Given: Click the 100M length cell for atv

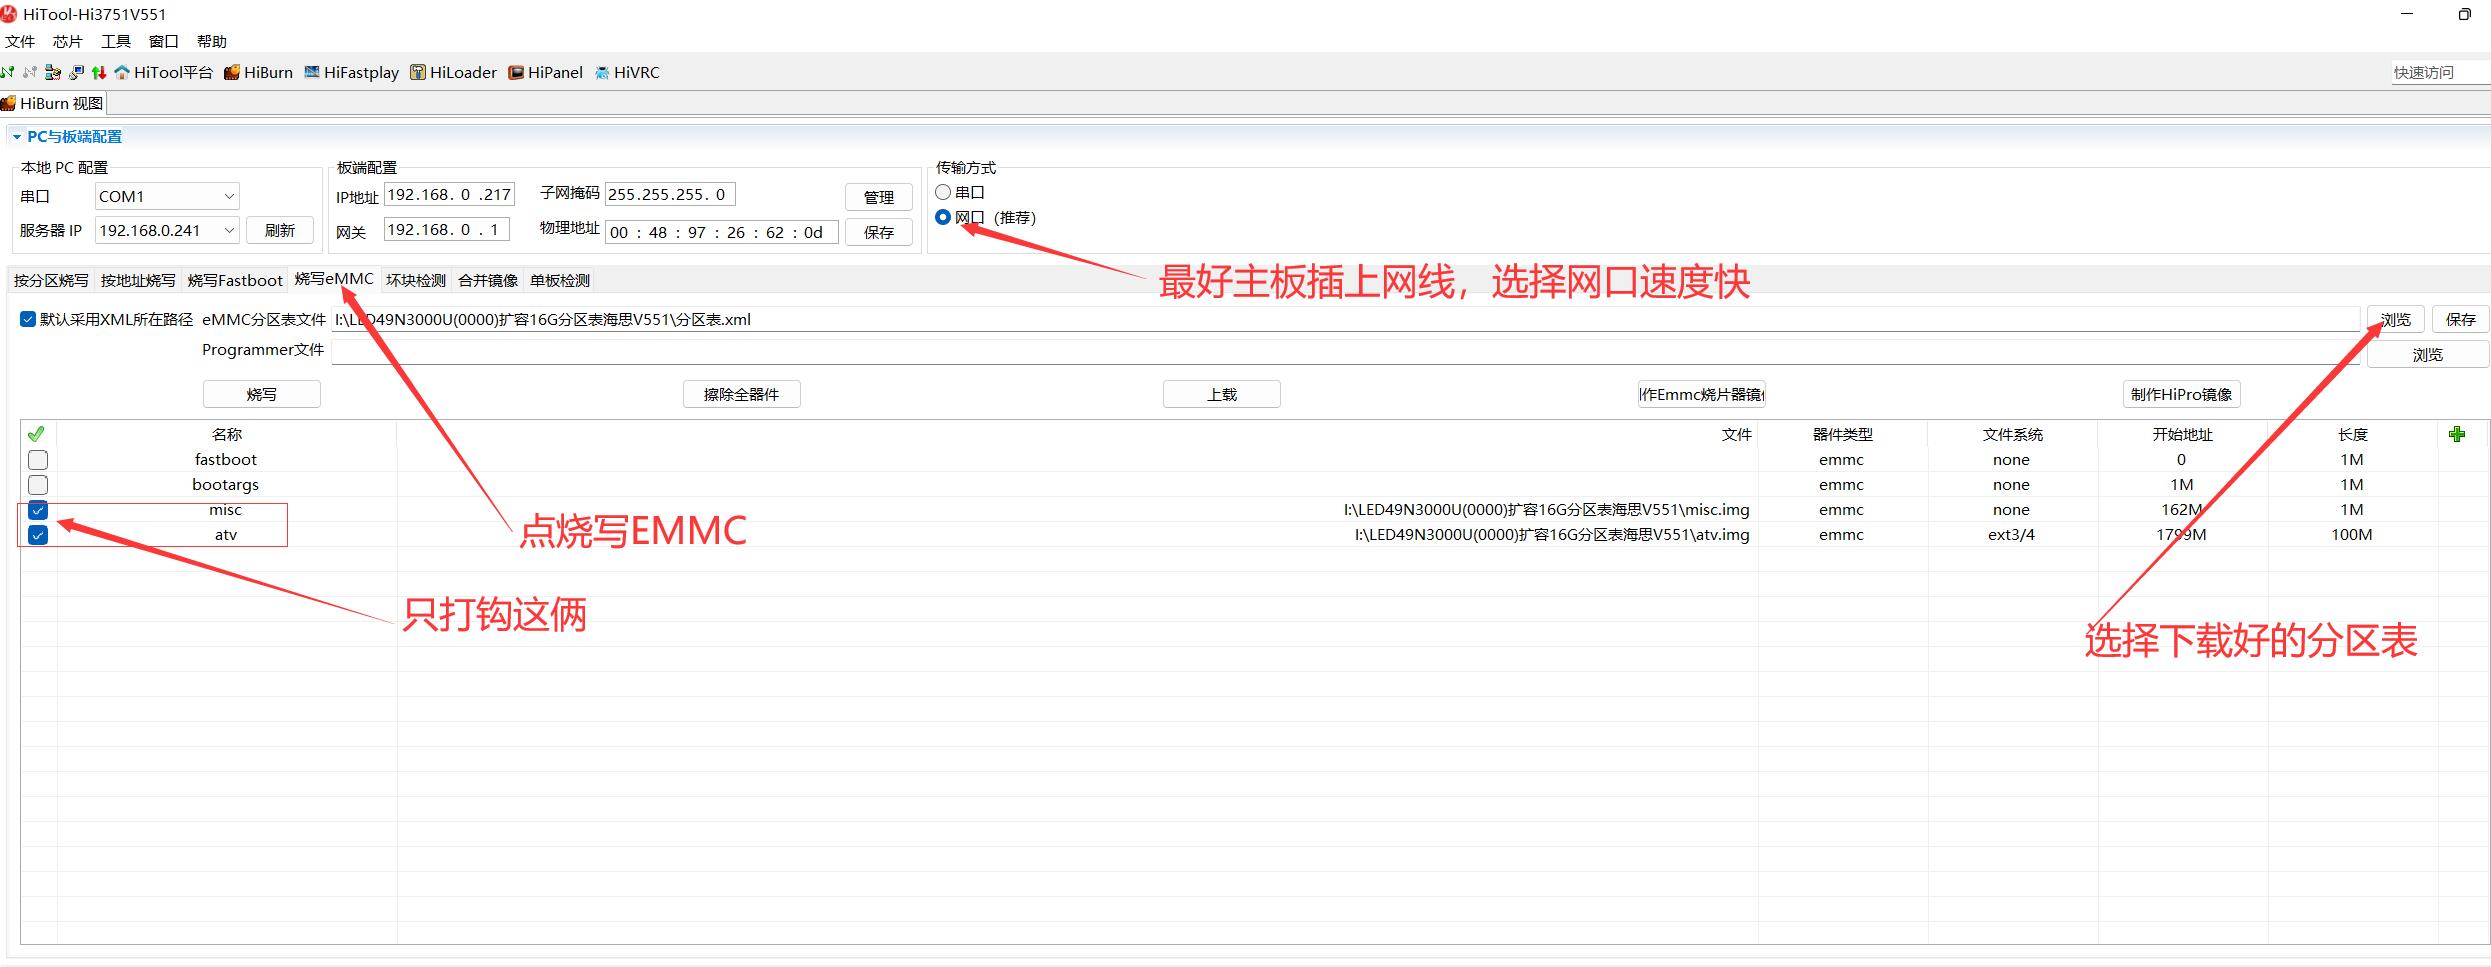Looking at the screenshot, I should [2351, 535].
